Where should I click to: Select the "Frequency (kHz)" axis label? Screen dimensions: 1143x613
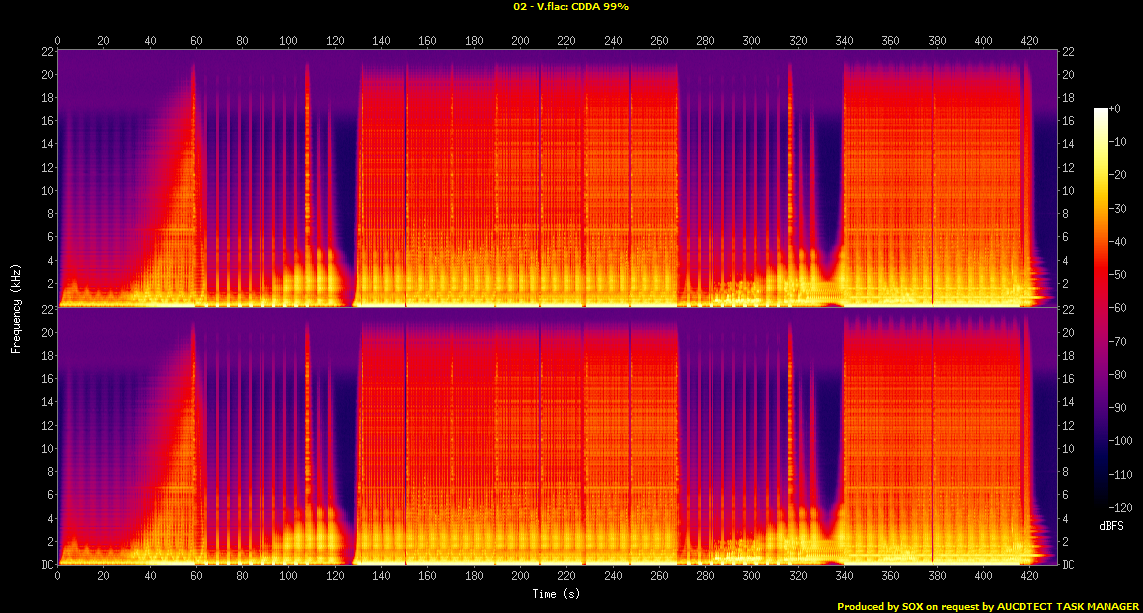pos(15,309)
